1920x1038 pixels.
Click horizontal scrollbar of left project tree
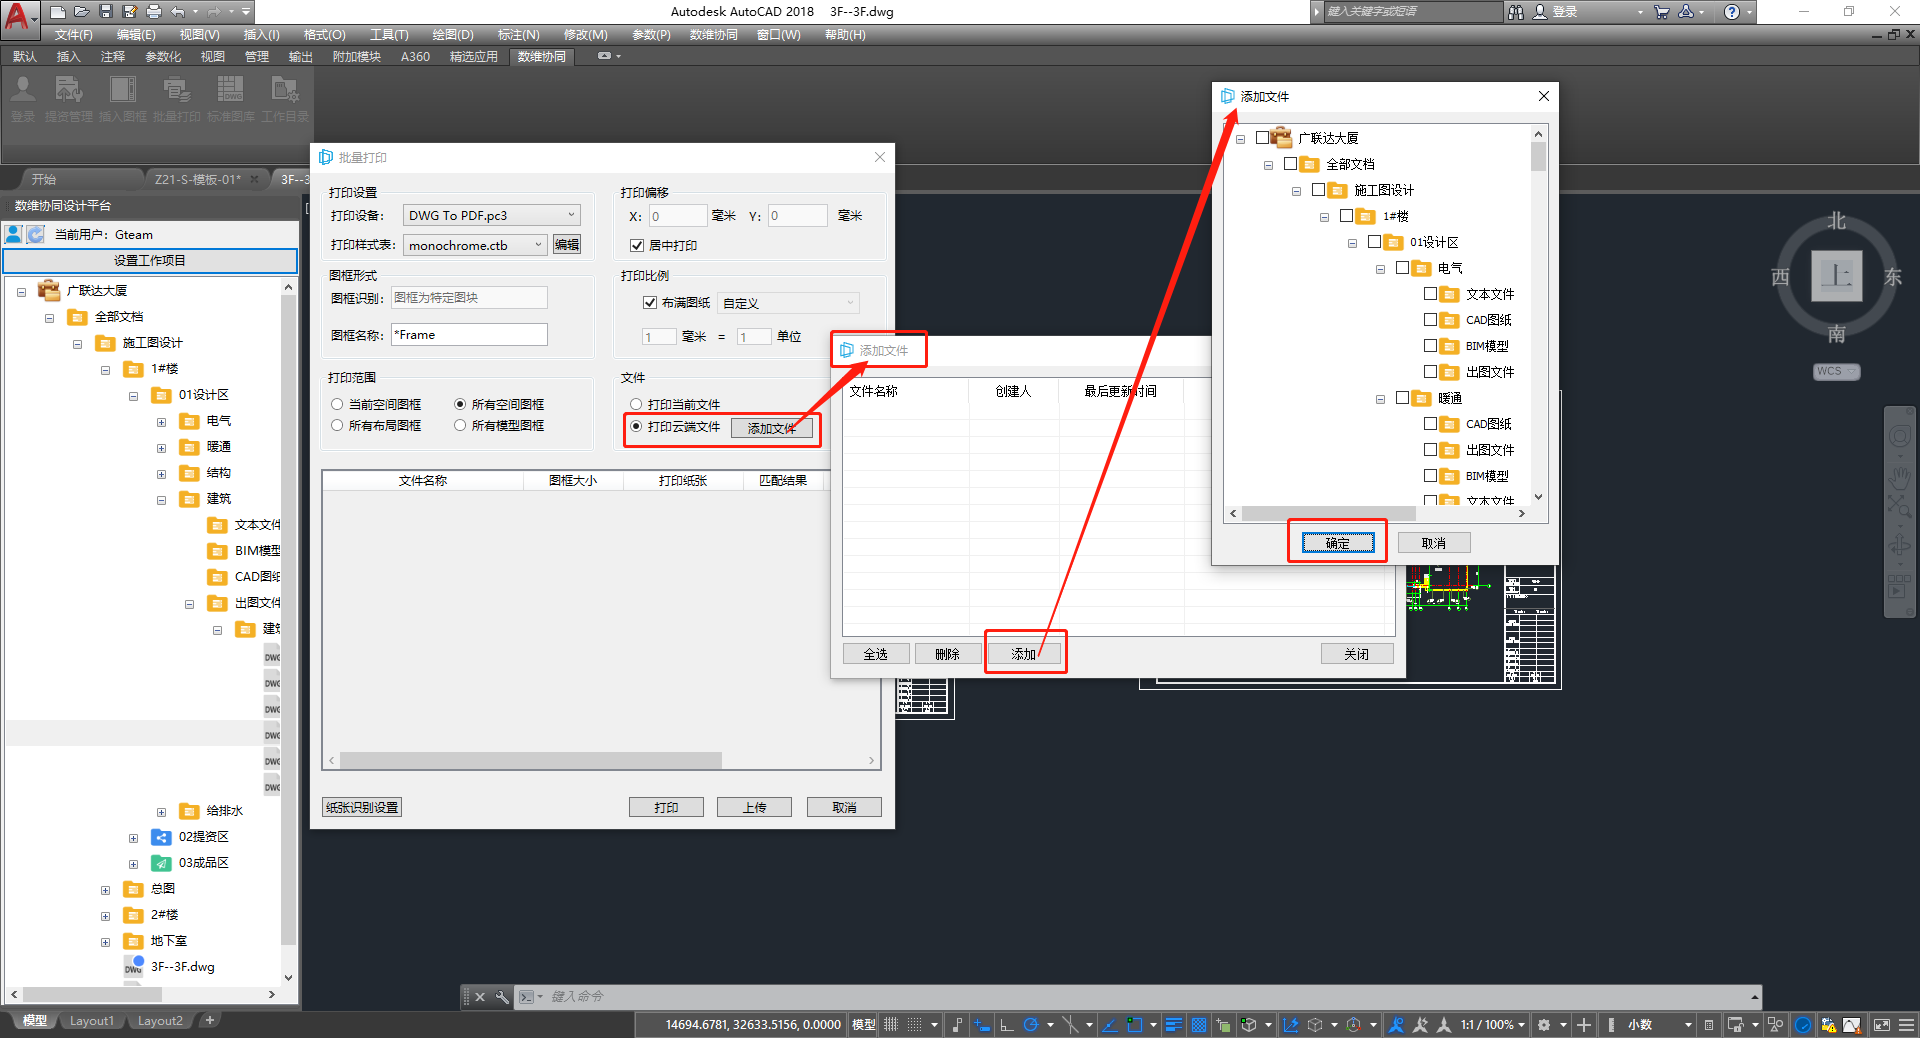[x=92, y=994]
